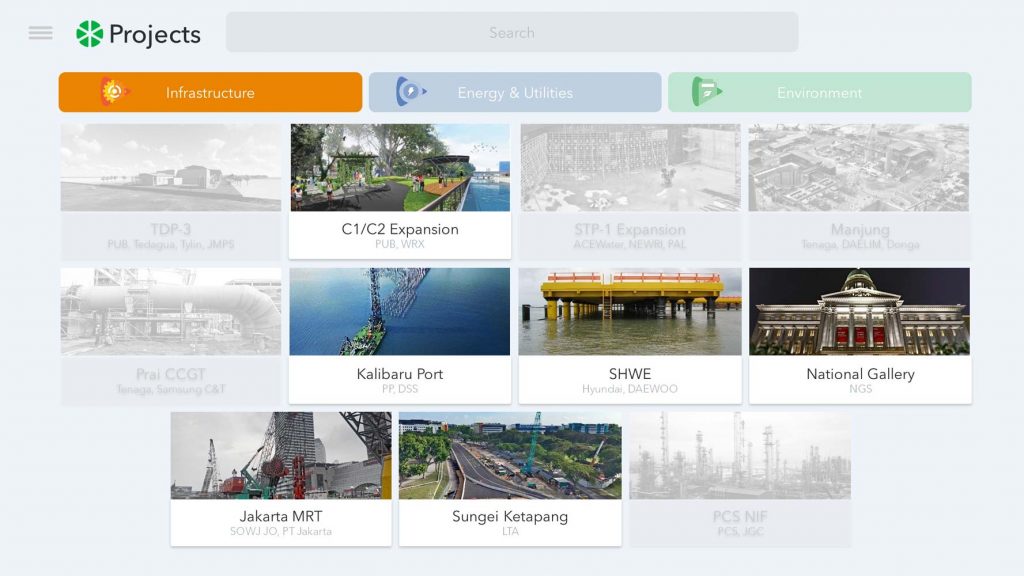
Task: Select the Infrastructure tab
Action: pos(210,92)
